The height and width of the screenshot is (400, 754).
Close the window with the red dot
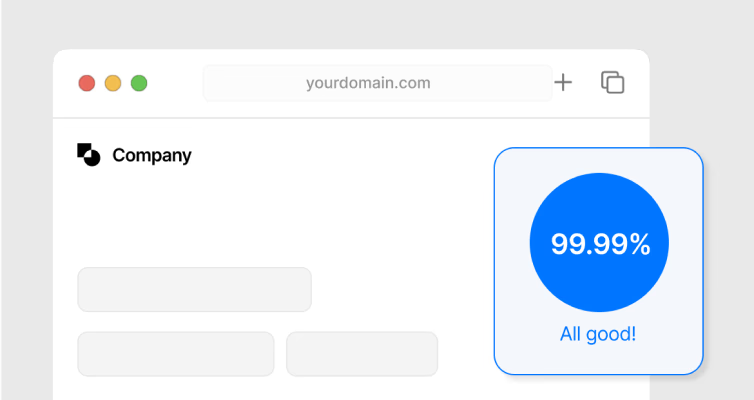point(87,83)
